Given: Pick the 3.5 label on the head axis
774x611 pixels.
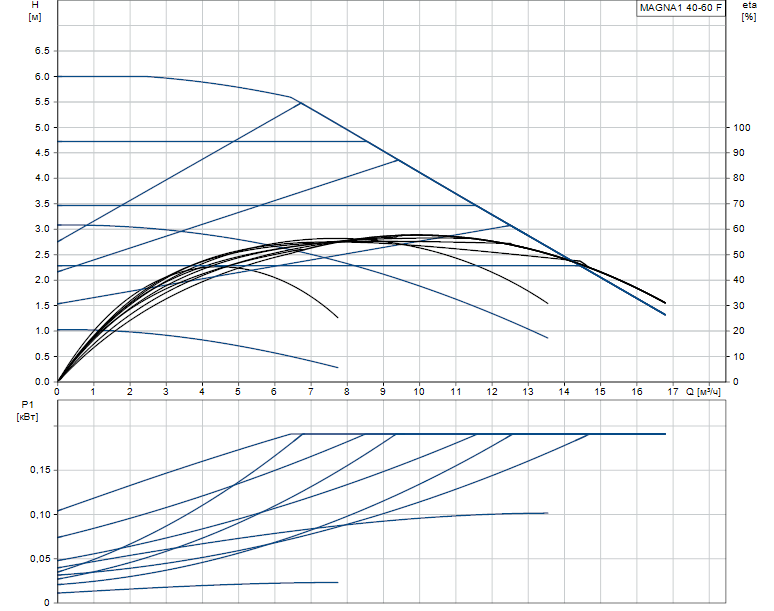Looking at the screenshot, I should [x=42, y=203].
